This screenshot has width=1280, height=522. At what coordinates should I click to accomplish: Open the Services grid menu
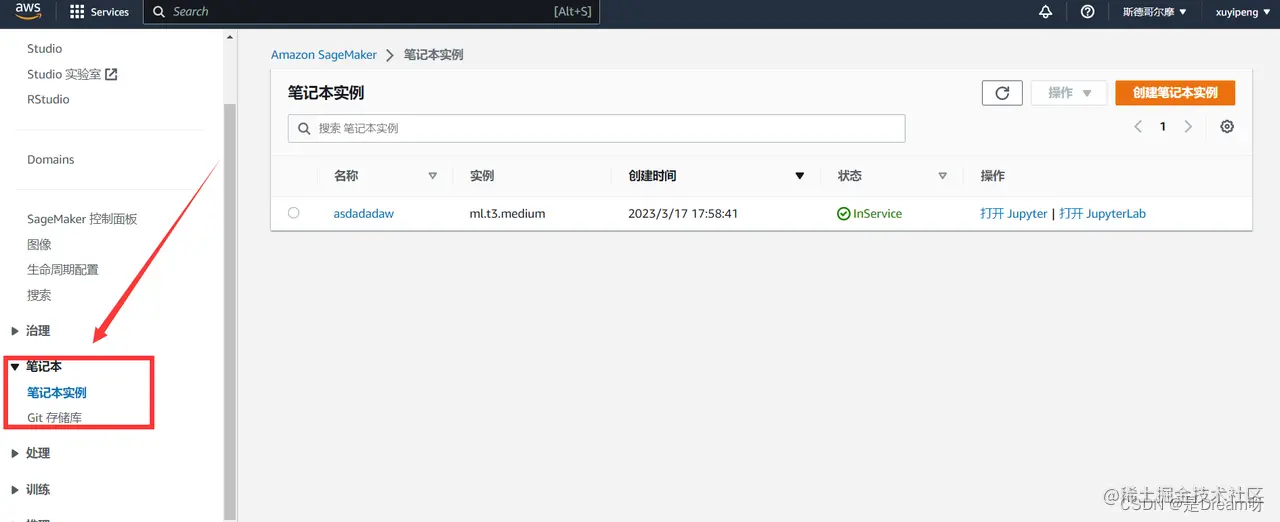(100, 12)
